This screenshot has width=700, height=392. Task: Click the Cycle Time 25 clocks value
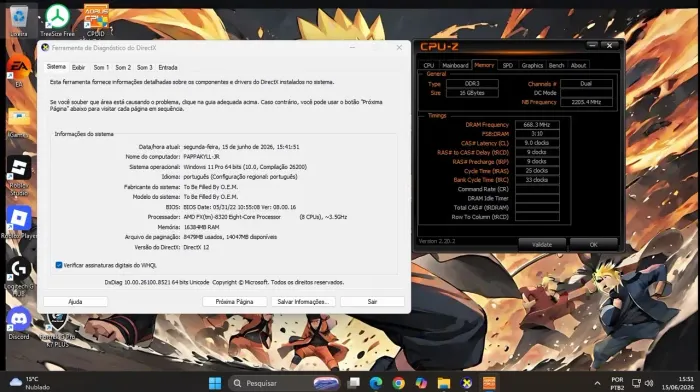click(x=537, y=171)
